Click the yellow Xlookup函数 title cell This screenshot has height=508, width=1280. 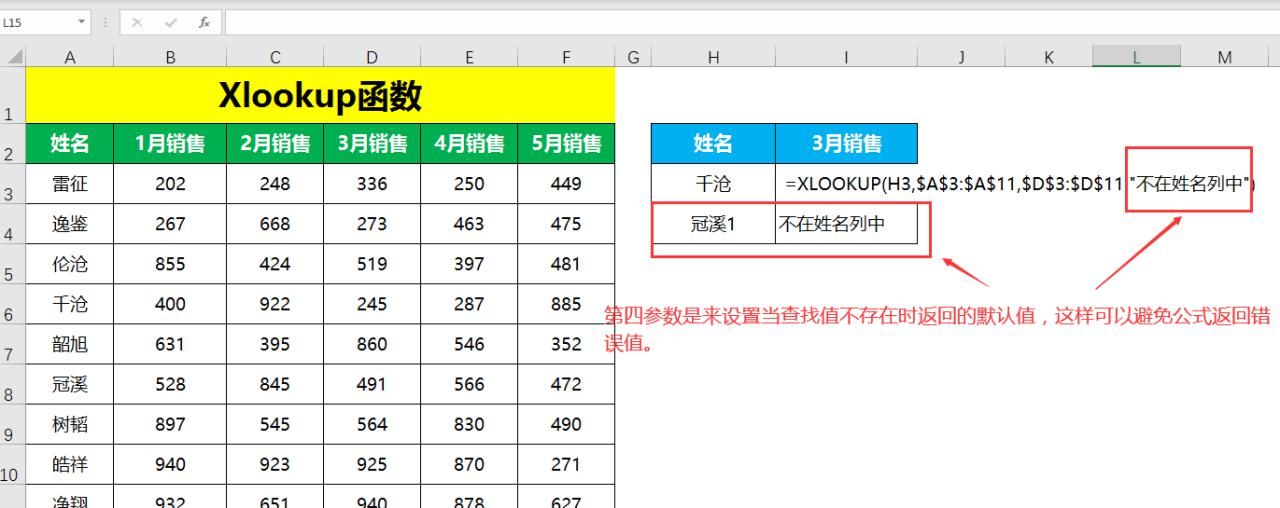click(x=320, y=96)
